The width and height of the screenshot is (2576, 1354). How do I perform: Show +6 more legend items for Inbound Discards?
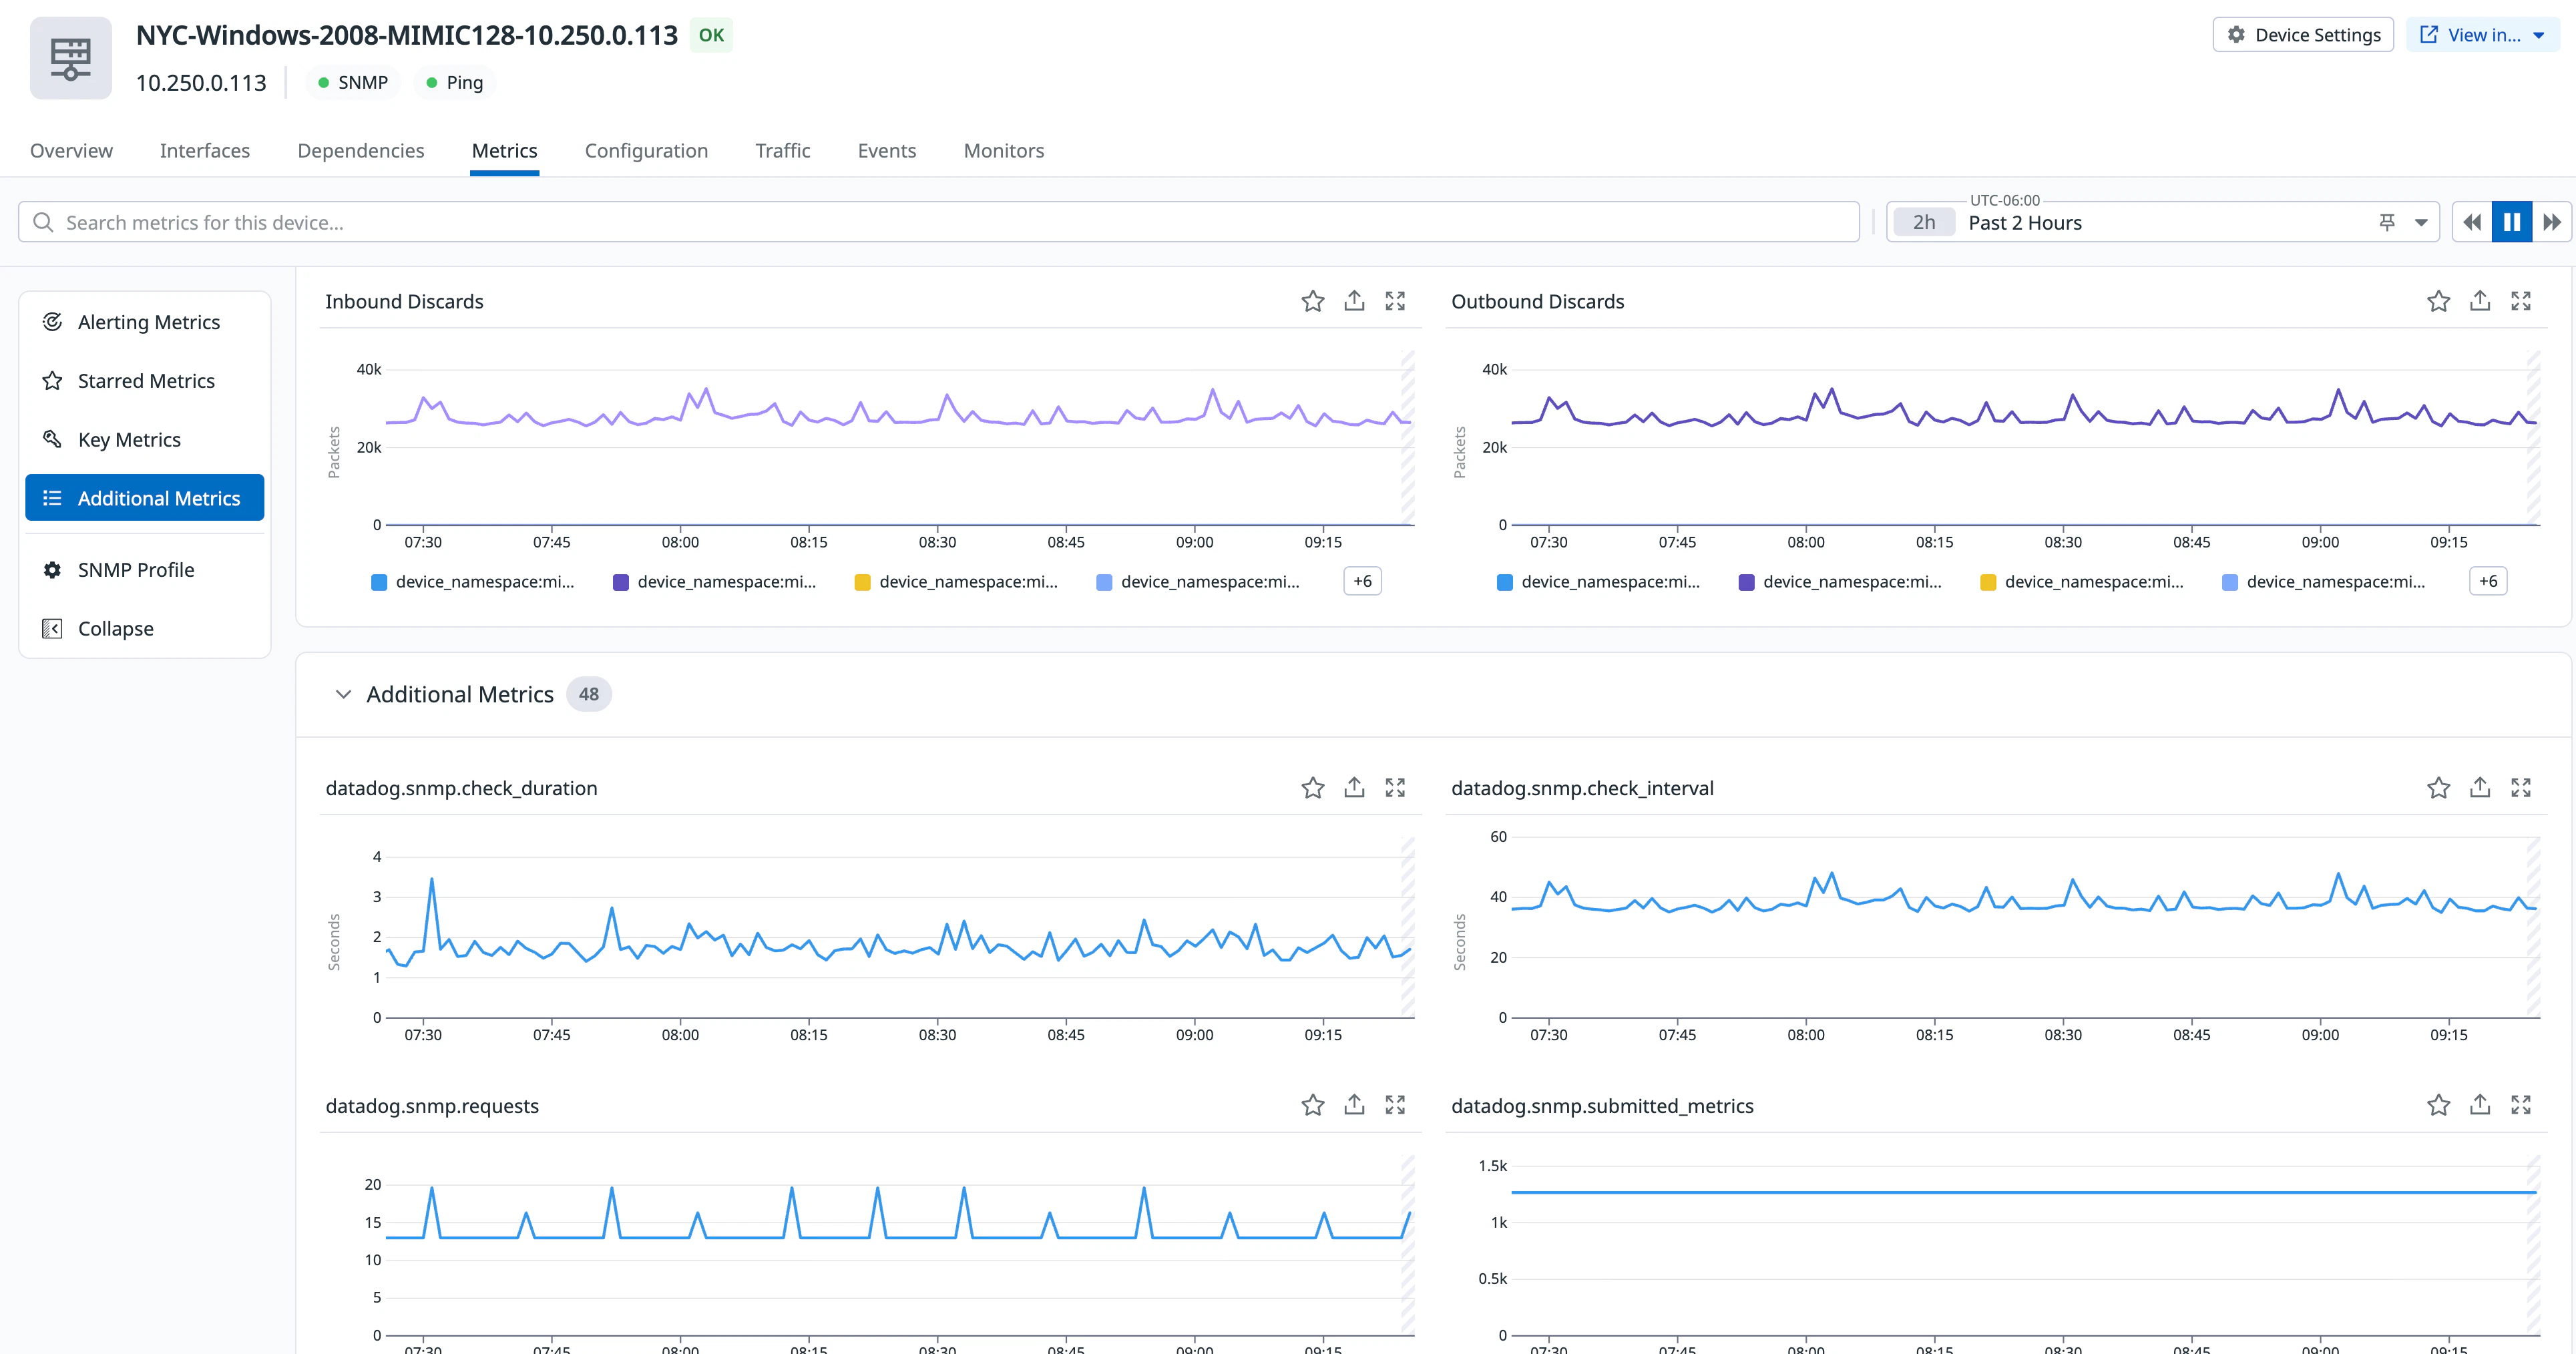[x=1362, y=581]
